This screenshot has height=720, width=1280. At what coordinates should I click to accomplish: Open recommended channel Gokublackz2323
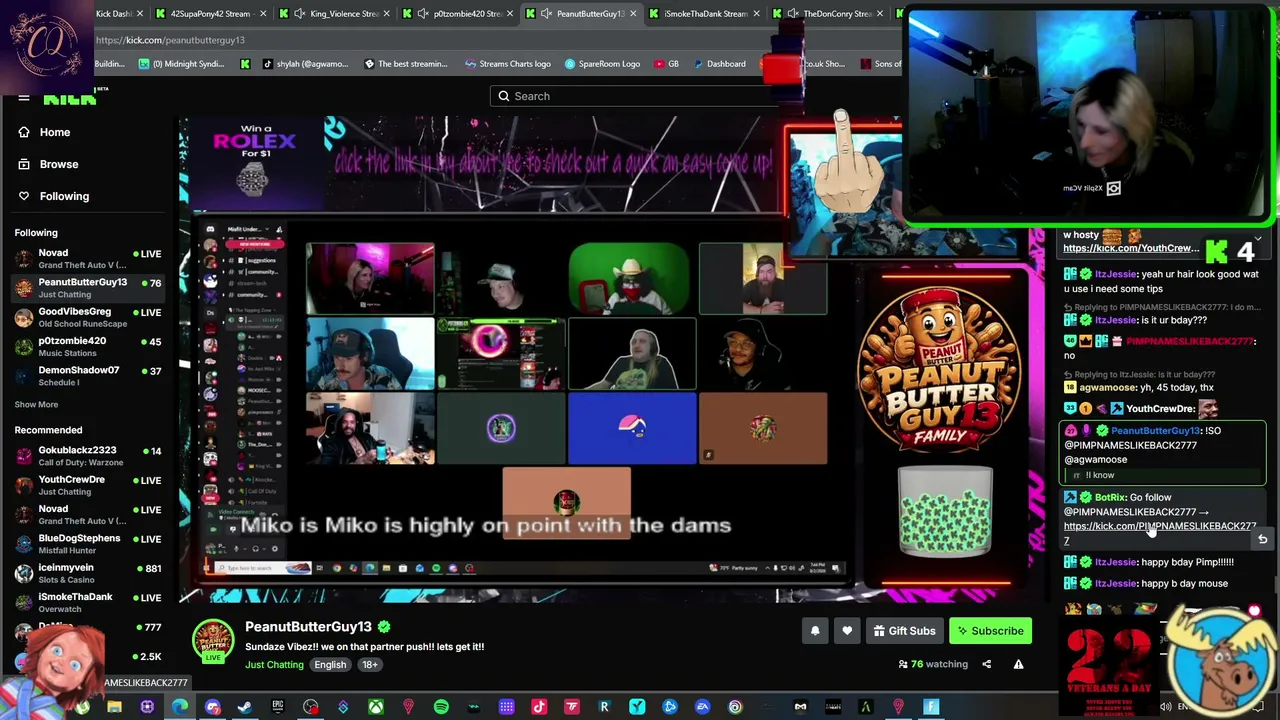click(88, 456)
